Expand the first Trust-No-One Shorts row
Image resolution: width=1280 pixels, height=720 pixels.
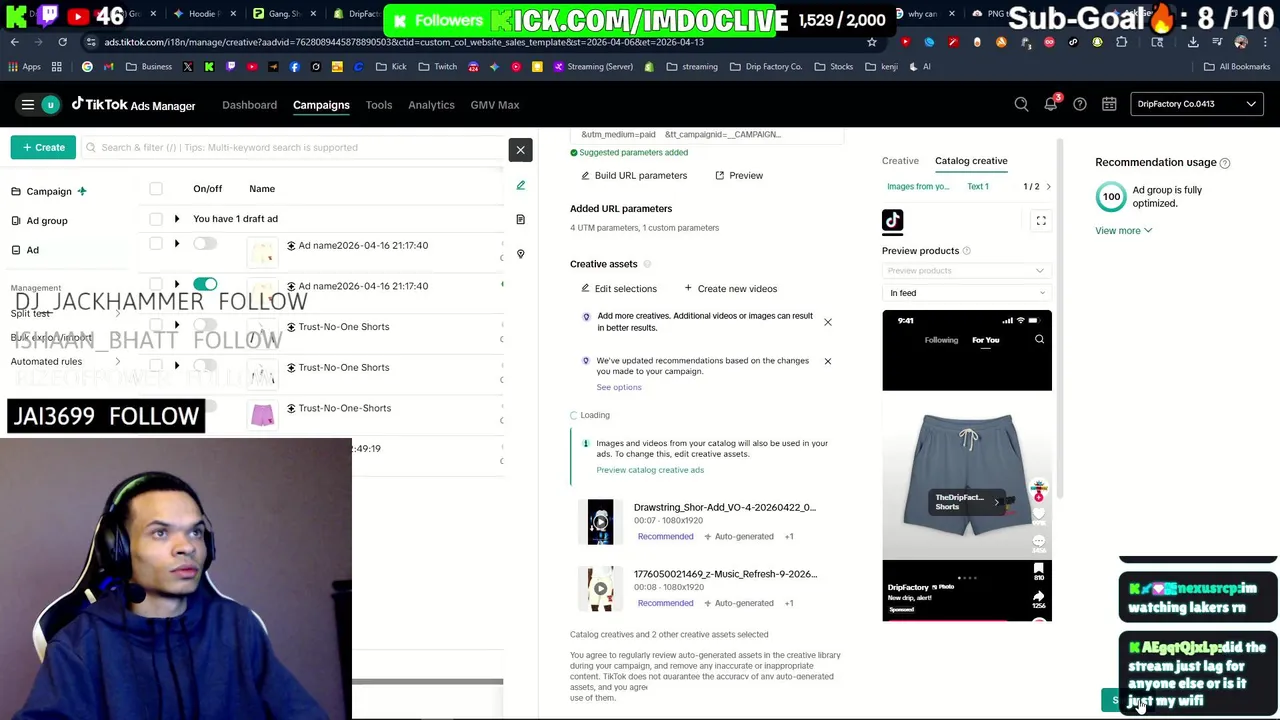(x=177, y=326)
